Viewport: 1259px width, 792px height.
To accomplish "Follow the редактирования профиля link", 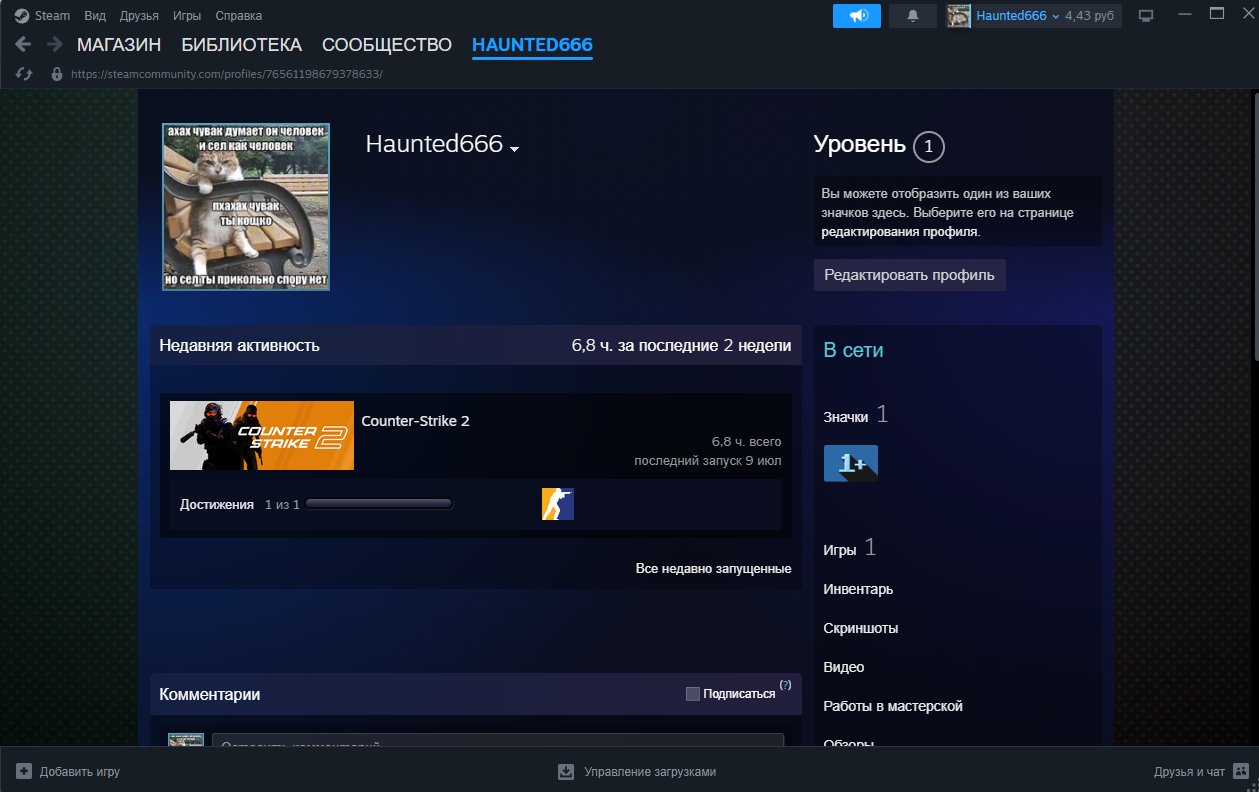I will coord(899,231).
